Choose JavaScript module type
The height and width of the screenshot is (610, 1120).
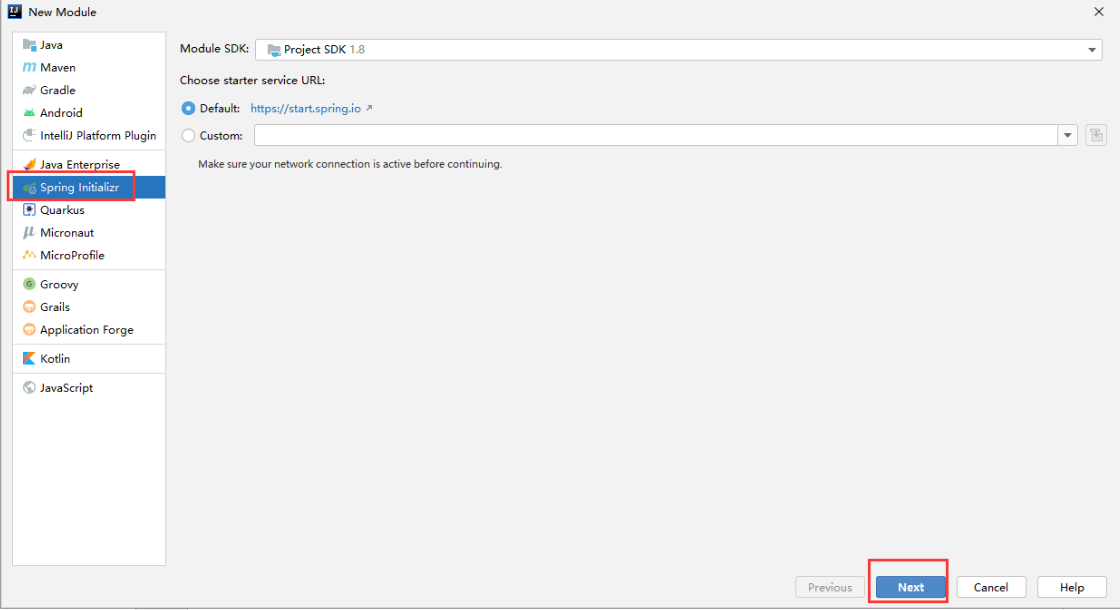[x=89, y=388]
